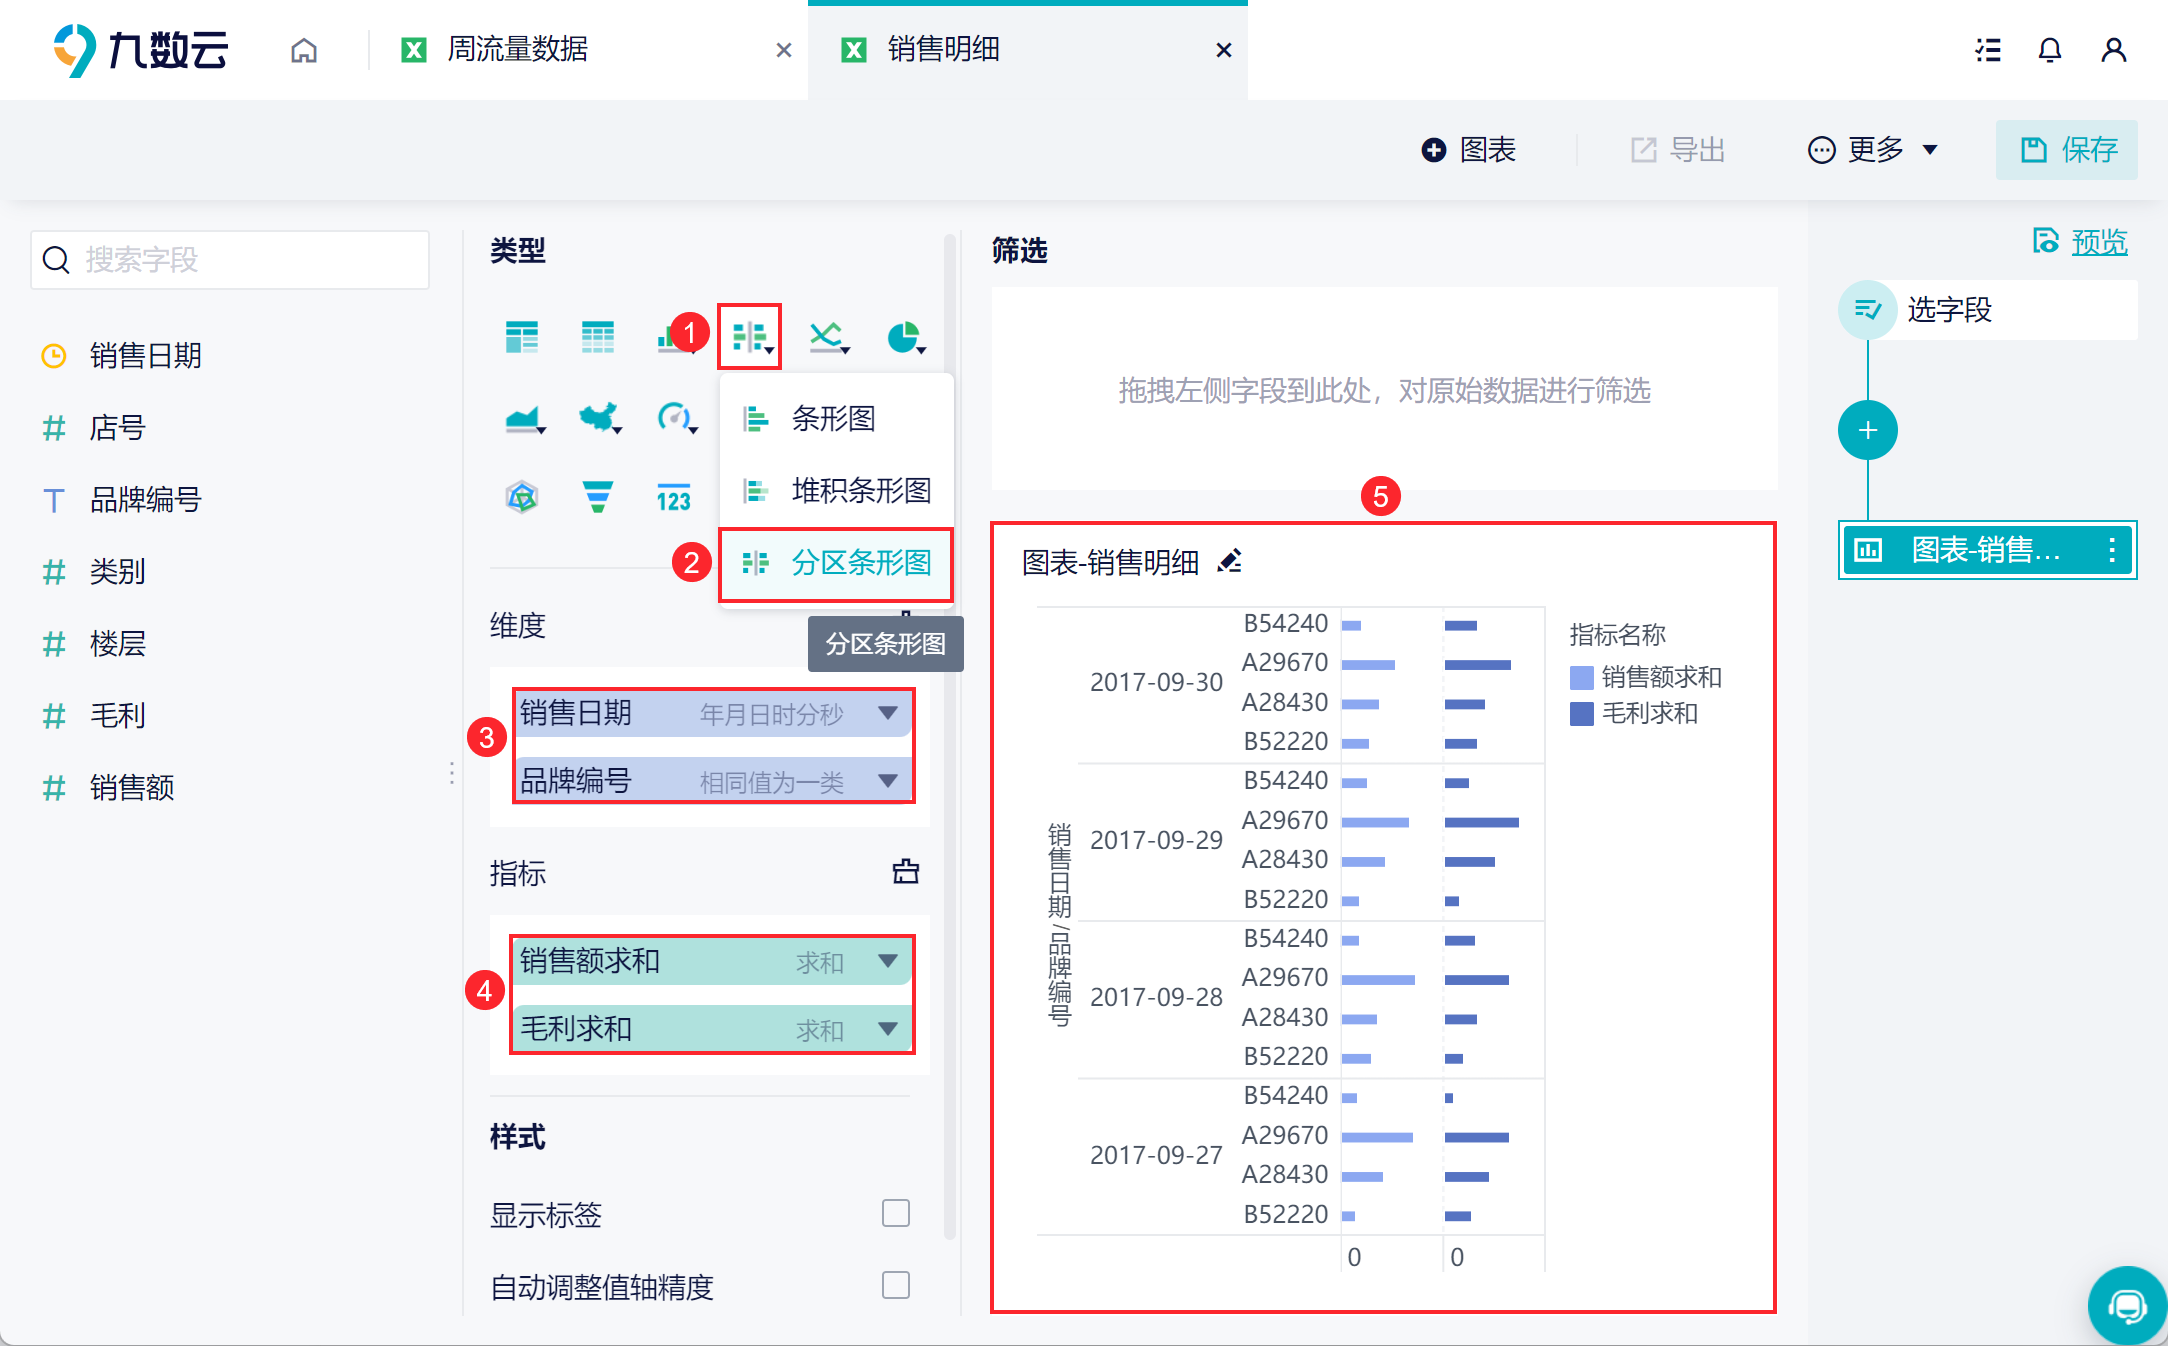Click 销售额求和 legend color swatch

coord(1581,678)
